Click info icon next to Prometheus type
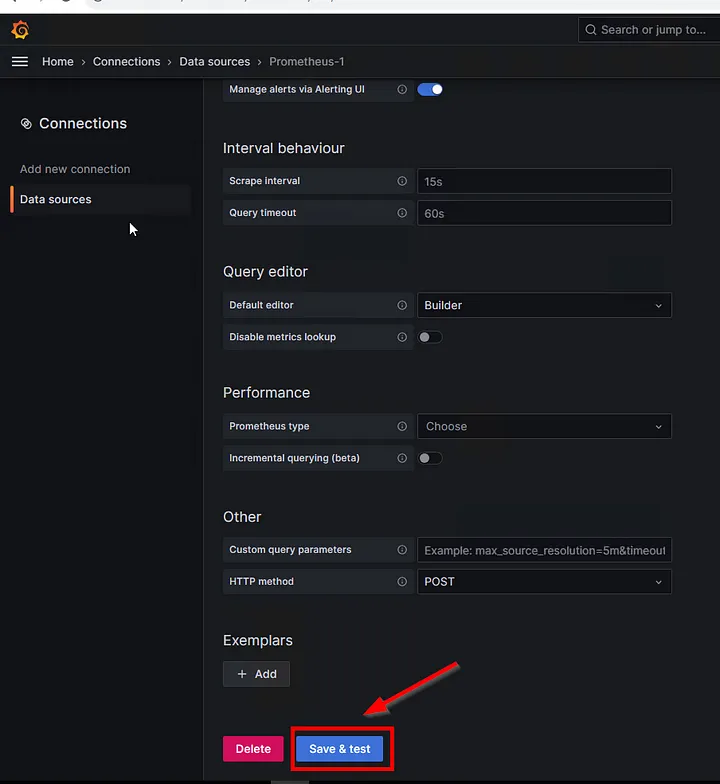 tap(402, 426)
